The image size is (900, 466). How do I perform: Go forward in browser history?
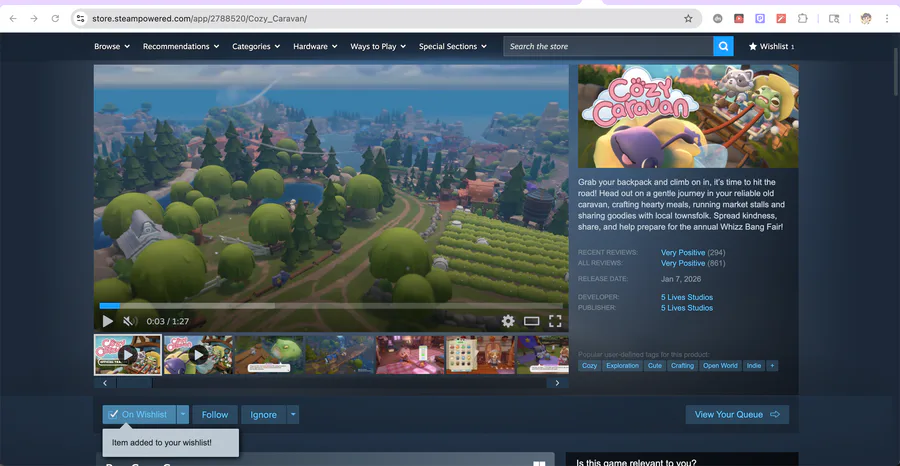(x=34, y=18)
